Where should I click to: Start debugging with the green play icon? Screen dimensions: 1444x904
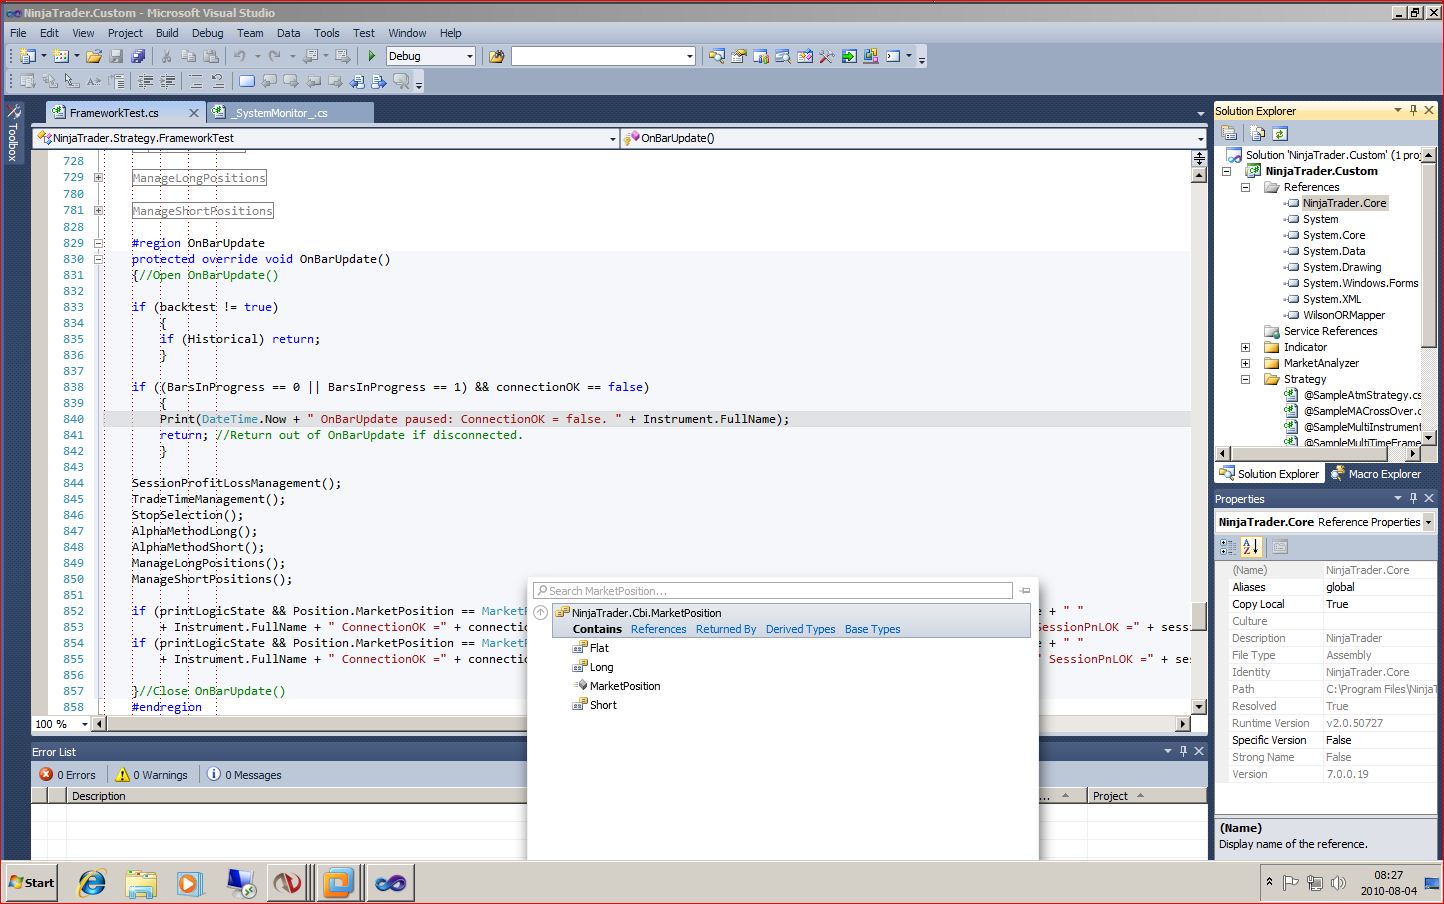tap(372, 56)
